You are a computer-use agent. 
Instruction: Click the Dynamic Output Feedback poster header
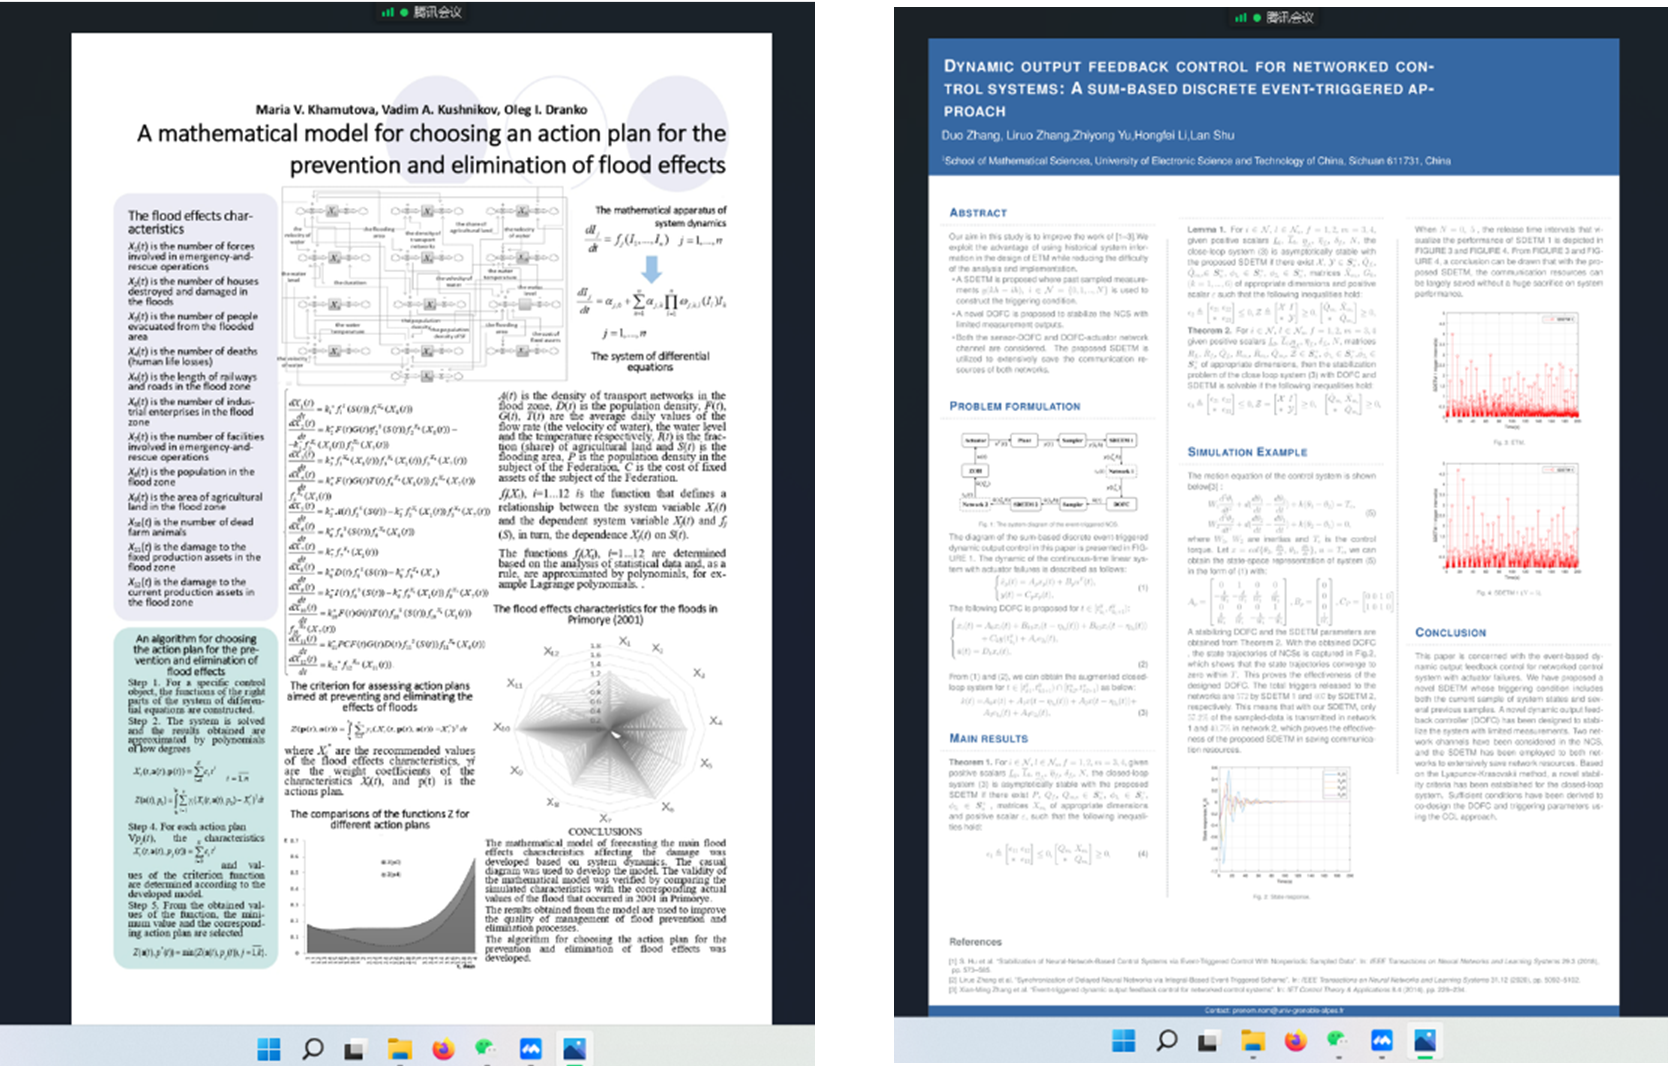click(1188, 88)
